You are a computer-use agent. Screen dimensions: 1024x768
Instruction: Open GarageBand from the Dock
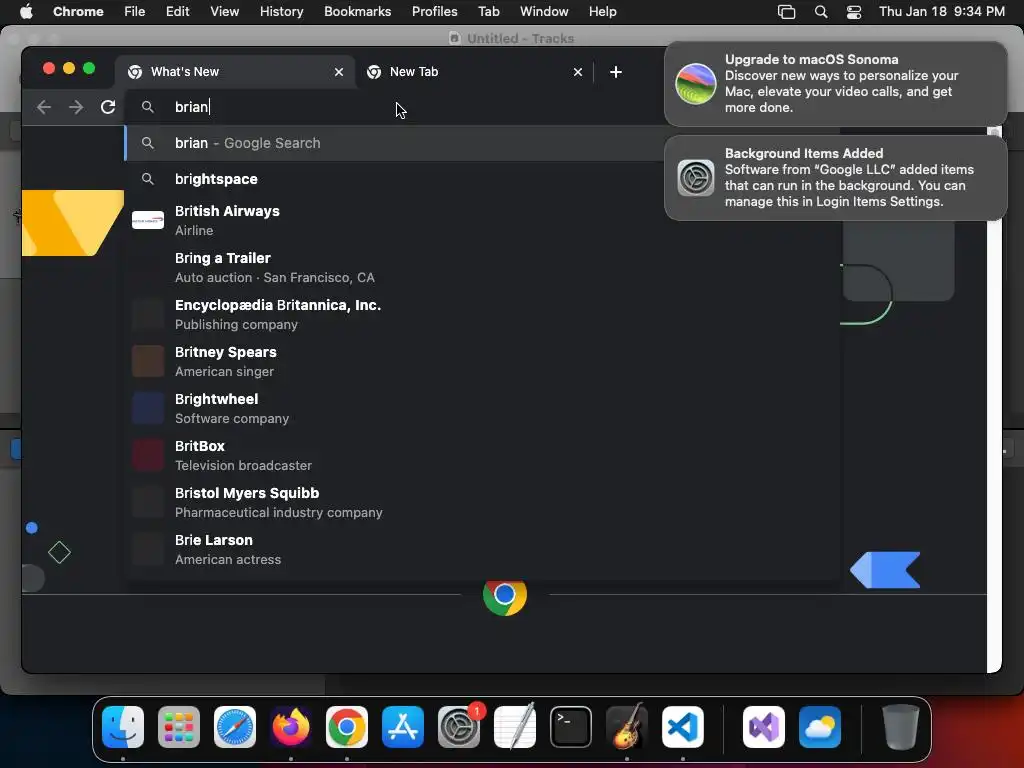tap(627, 727)
